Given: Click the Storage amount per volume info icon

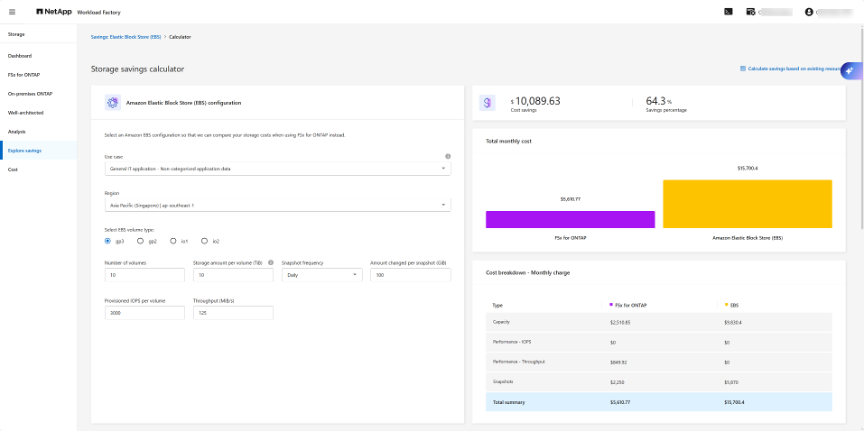Looking at the screenshot, I should tap(271, 263).
